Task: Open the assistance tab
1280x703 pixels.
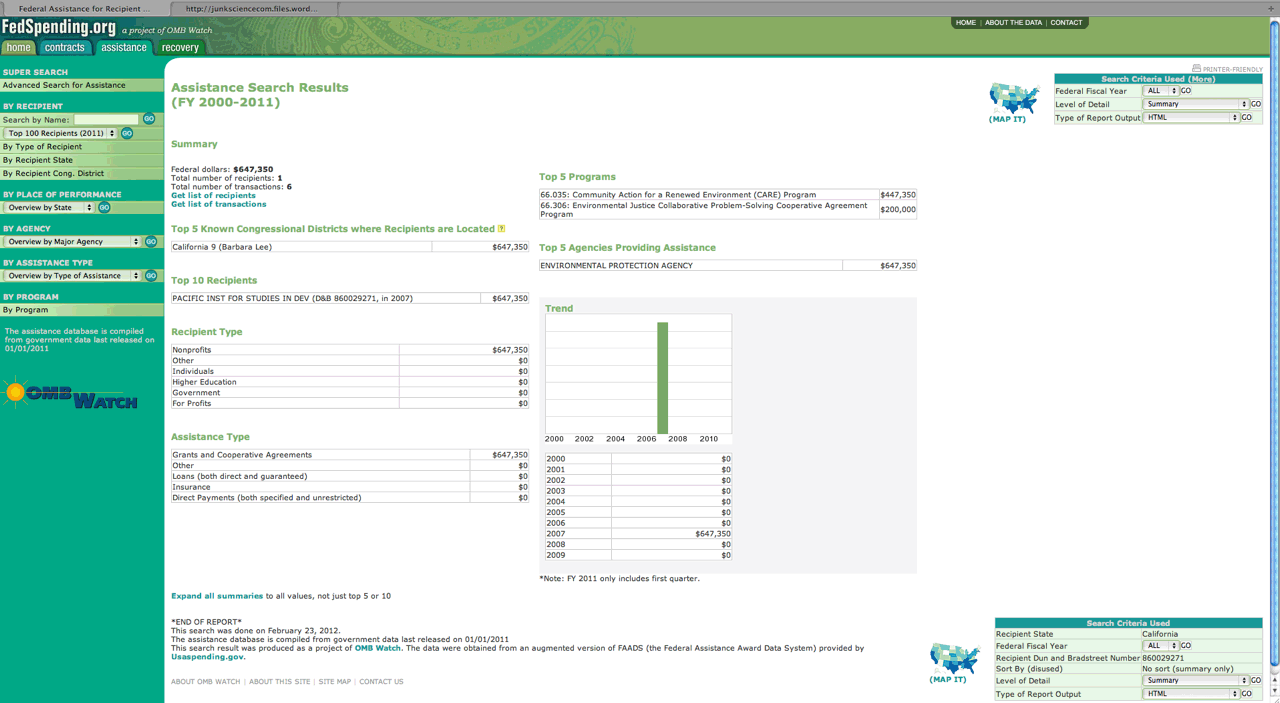Action: tap(124, 47)
